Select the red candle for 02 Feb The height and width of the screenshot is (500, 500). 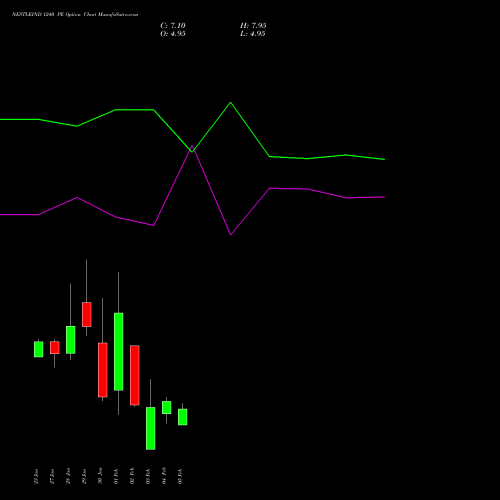pyautogui.click(x=135, y=375)
